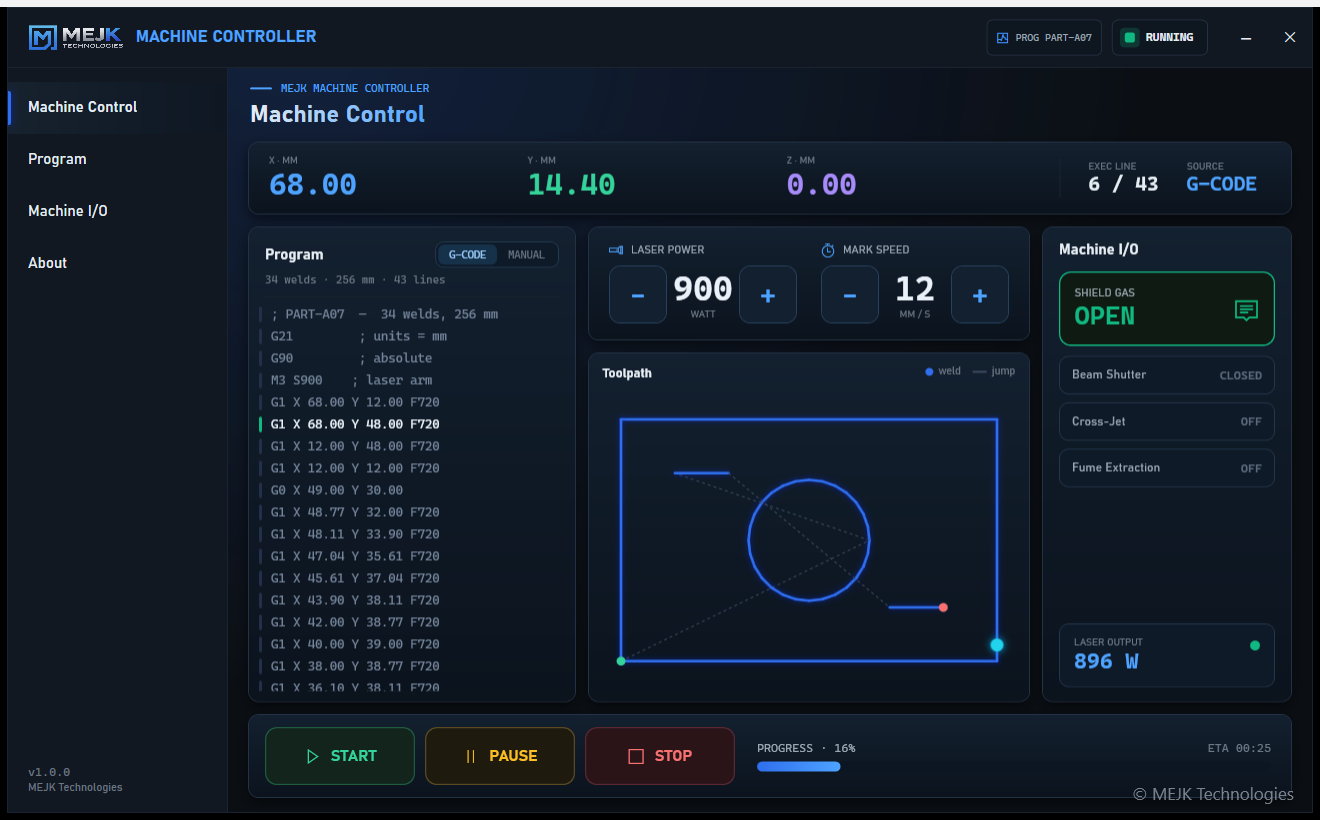
Task: Click the ETA 00:25 readout
Action: coord(1239,748)
